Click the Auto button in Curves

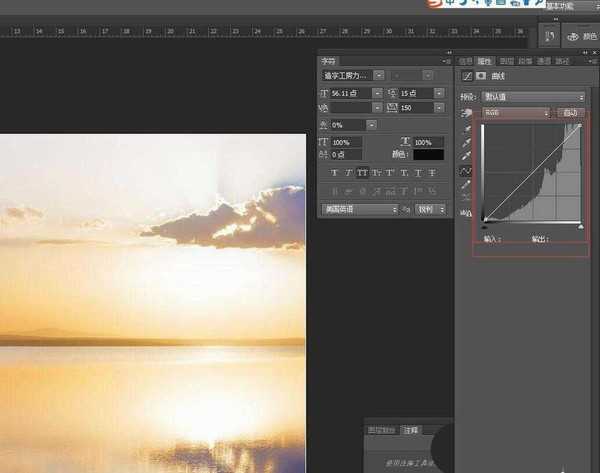[570, 114]
